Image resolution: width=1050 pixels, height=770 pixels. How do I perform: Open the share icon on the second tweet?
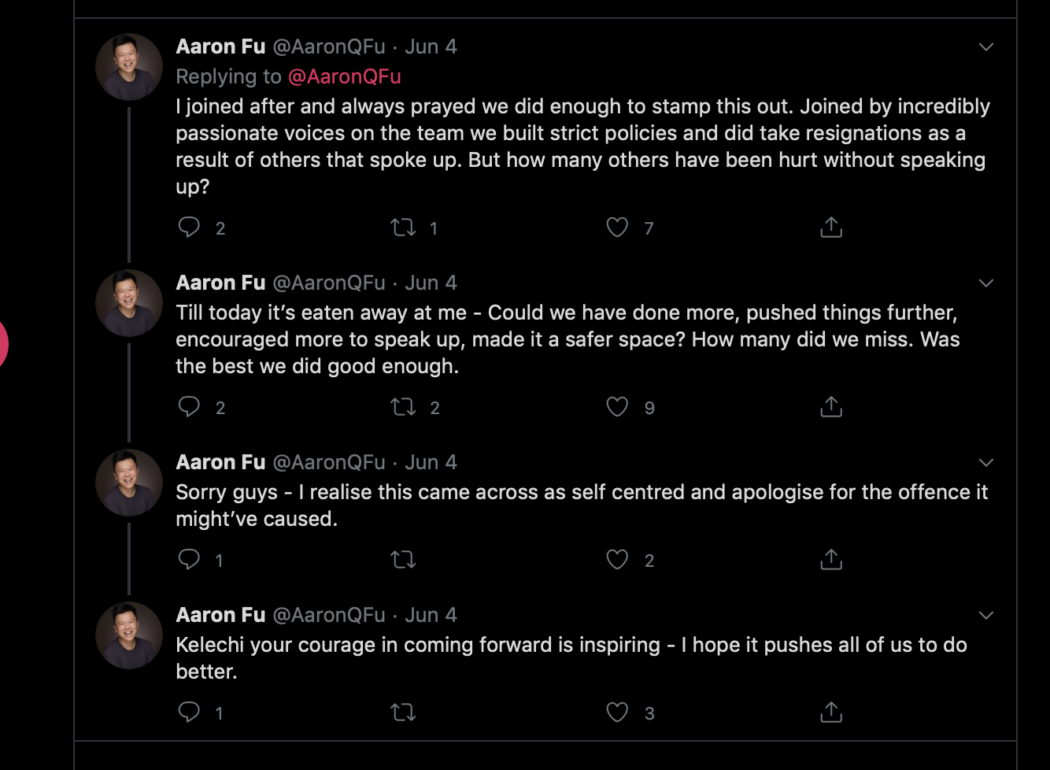pyautogui.click(x=830, y=407)
